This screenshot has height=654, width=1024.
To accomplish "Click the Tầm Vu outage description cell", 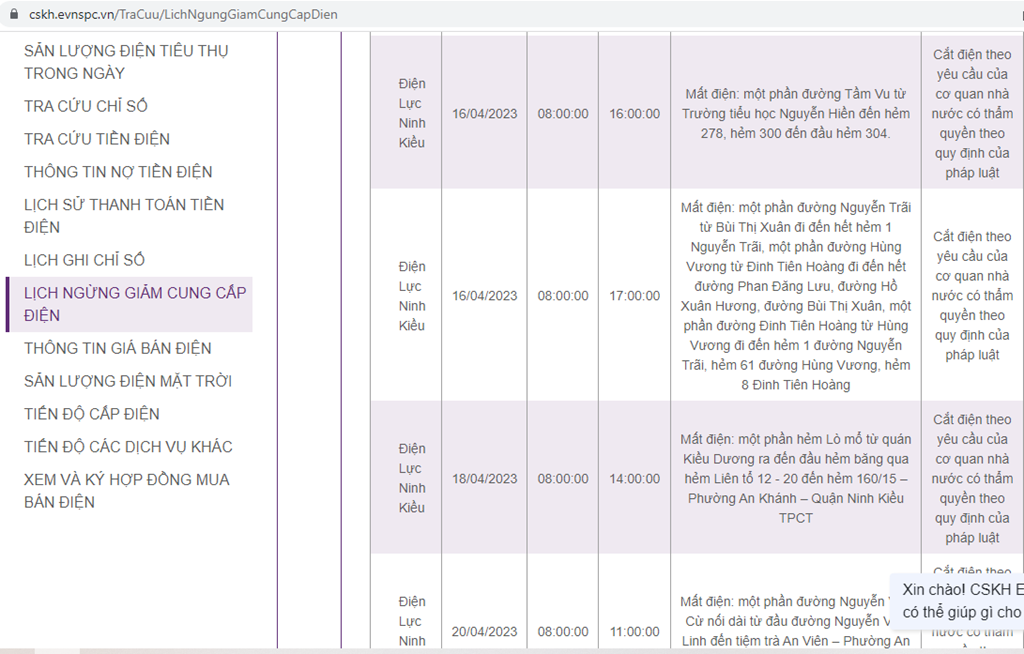I will pyautogui.click(x=795, y=114).
